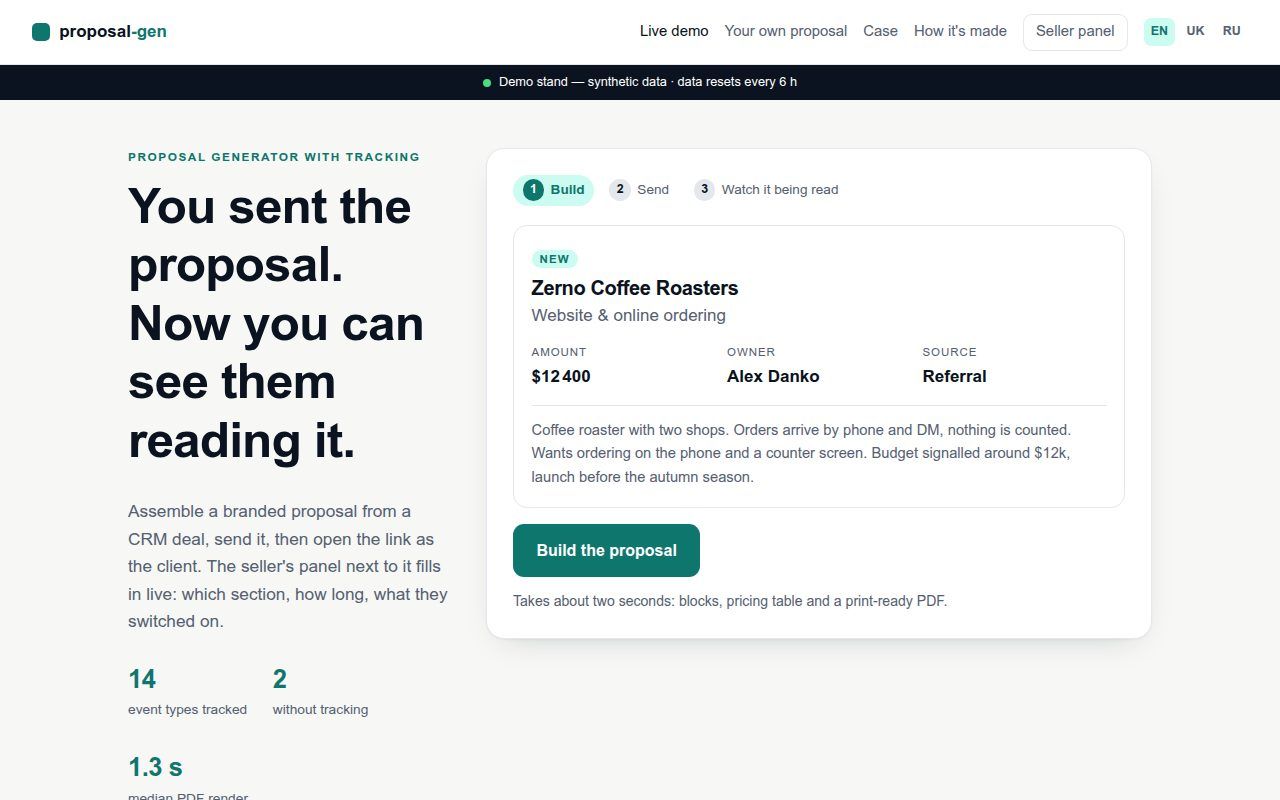Screen dimensions: 1280x800
Task: Click the green demo status dot
Action: coord(487,82)
